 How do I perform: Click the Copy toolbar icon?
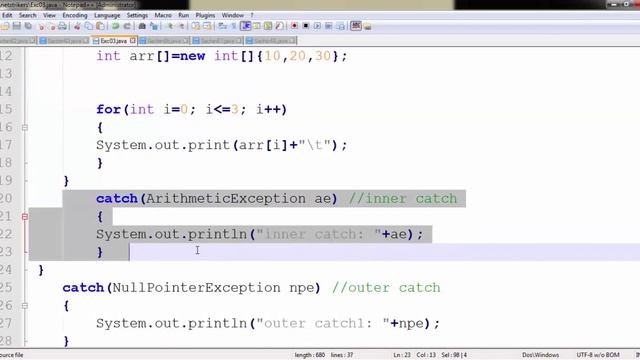coord(89,26)
